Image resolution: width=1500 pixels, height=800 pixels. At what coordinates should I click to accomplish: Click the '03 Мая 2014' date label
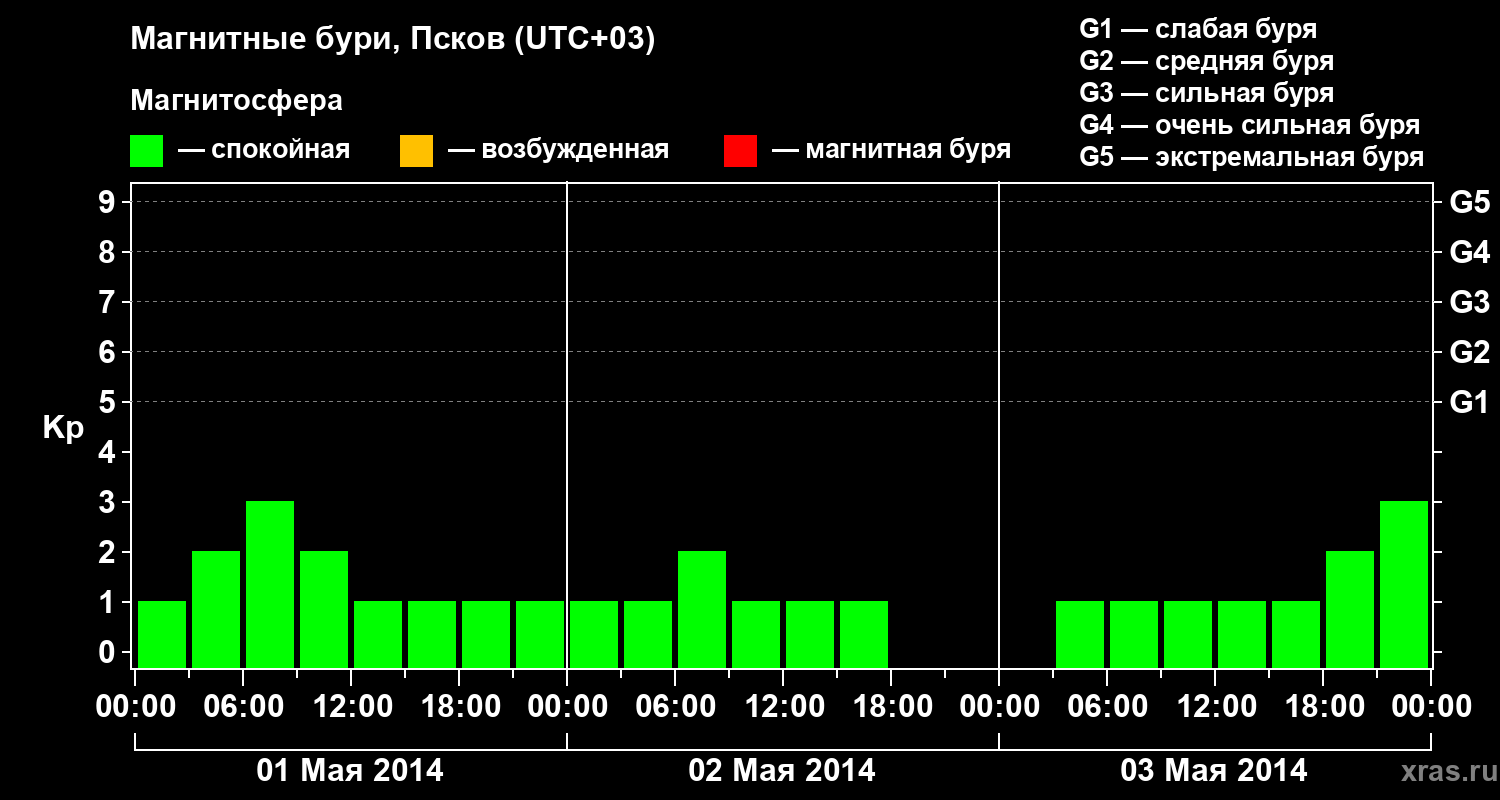click(1214, 771)
